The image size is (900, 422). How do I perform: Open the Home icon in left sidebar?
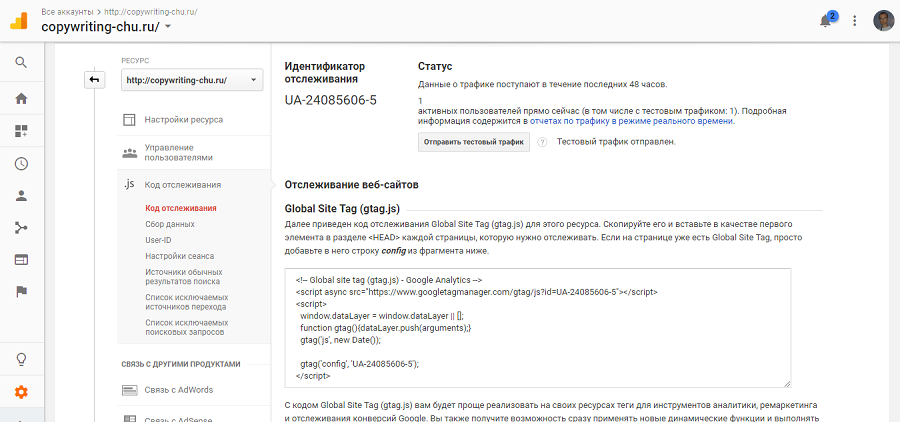tap(21, 98)
